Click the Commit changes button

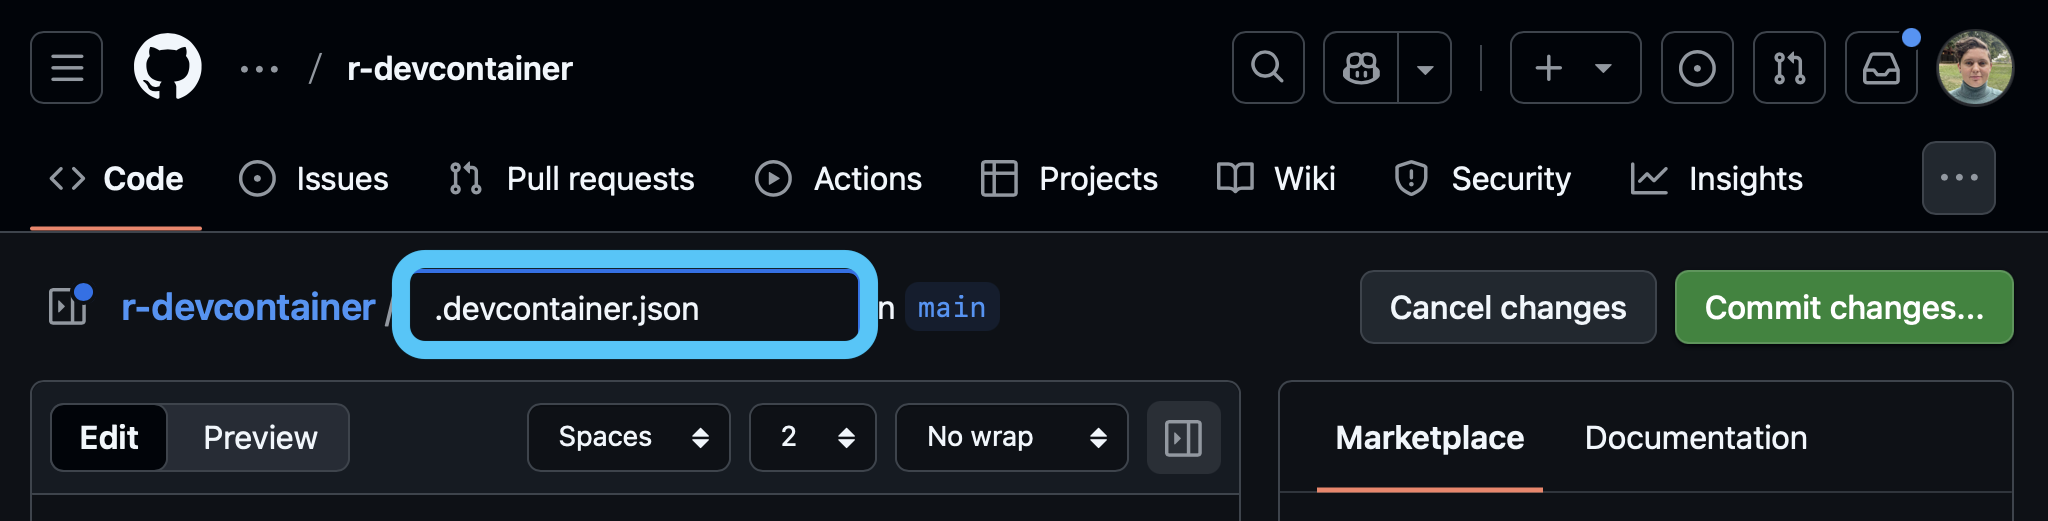click(1844, 307)
